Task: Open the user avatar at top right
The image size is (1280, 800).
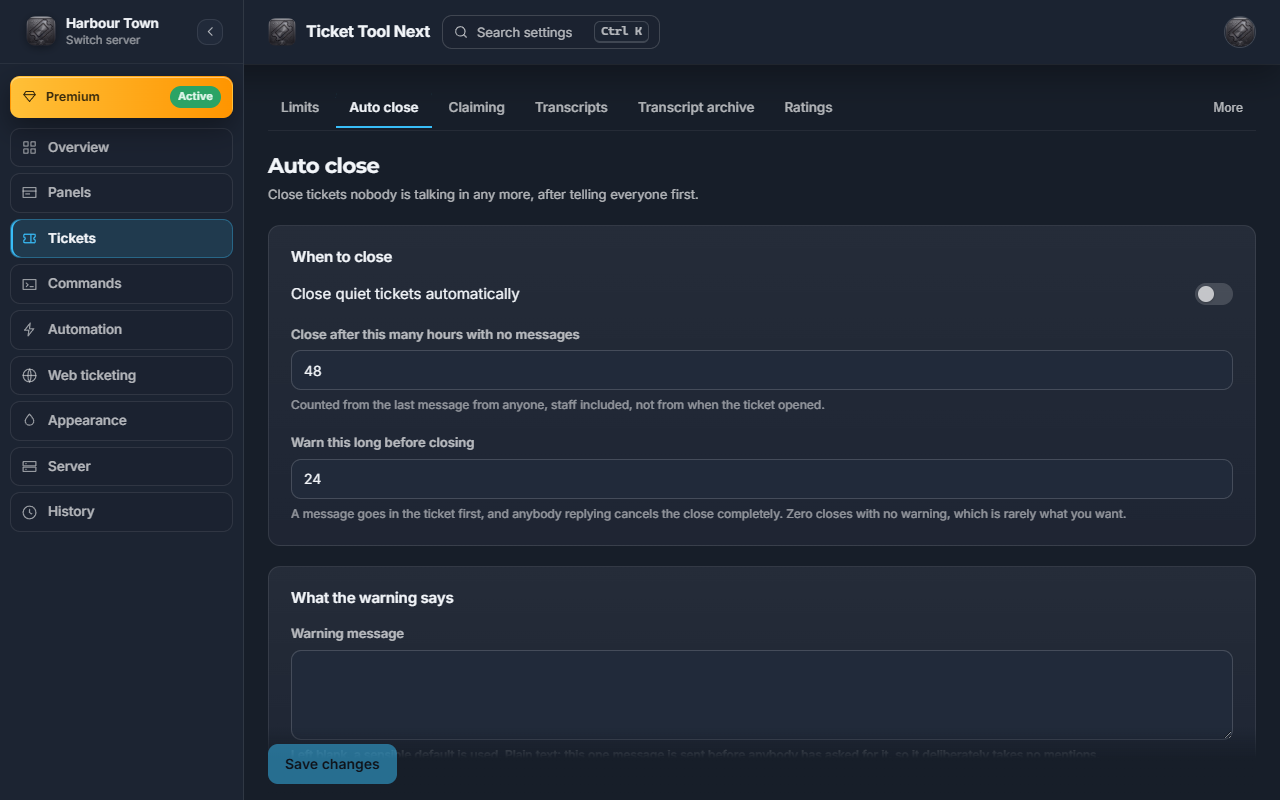Action: click(x=1240, y=32)
